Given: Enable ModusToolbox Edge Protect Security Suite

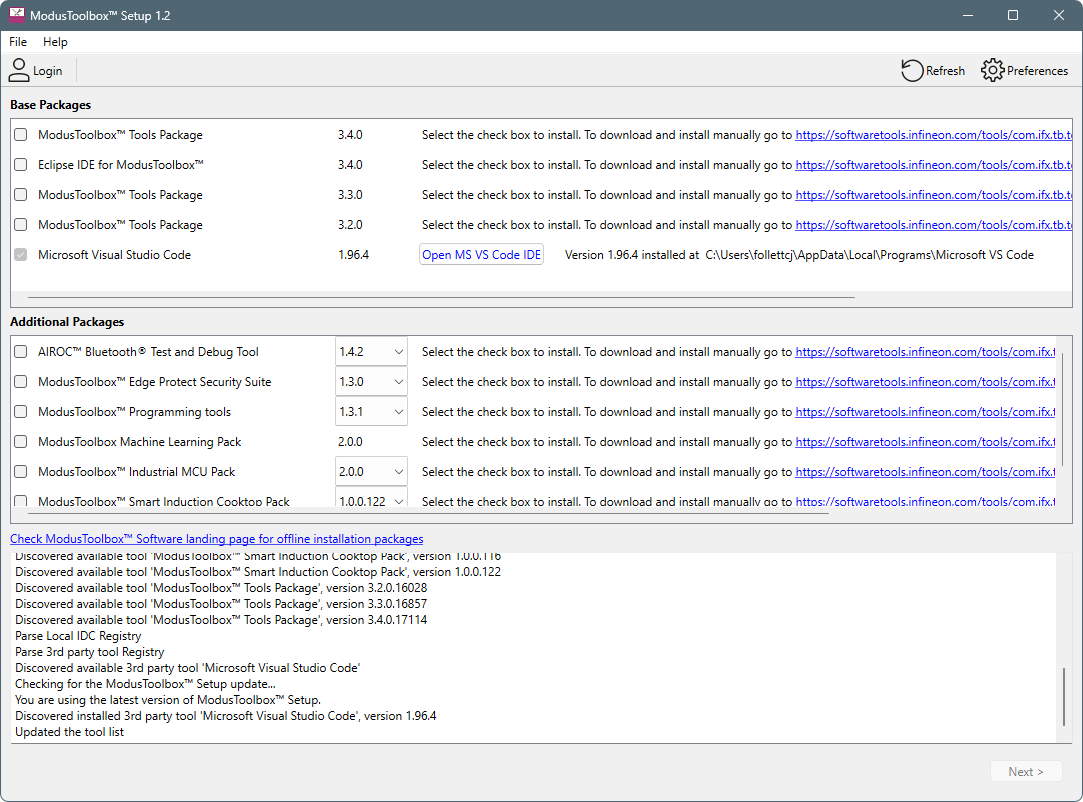Looking at the screenshot, I should 20,381.
